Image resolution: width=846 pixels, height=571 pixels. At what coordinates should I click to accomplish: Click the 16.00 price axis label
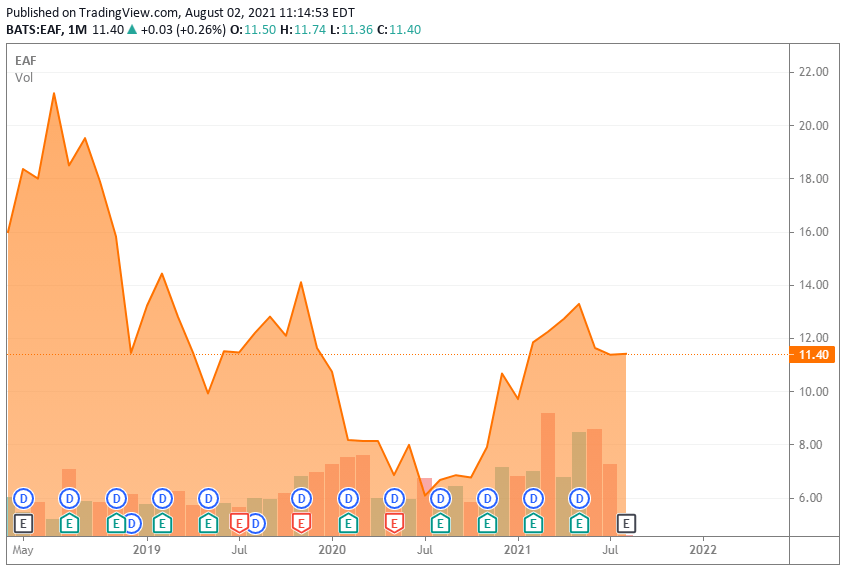pos(813,232)
